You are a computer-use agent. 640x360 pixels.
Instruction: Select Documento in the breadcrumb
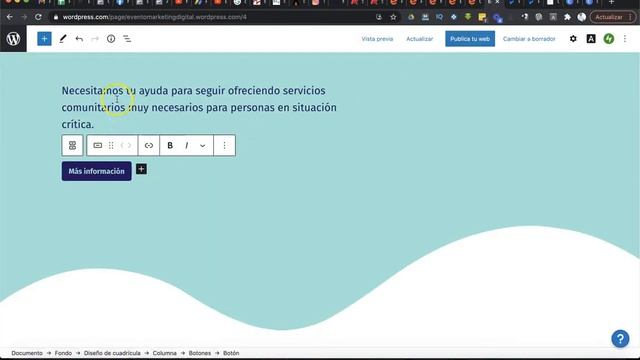27,353
